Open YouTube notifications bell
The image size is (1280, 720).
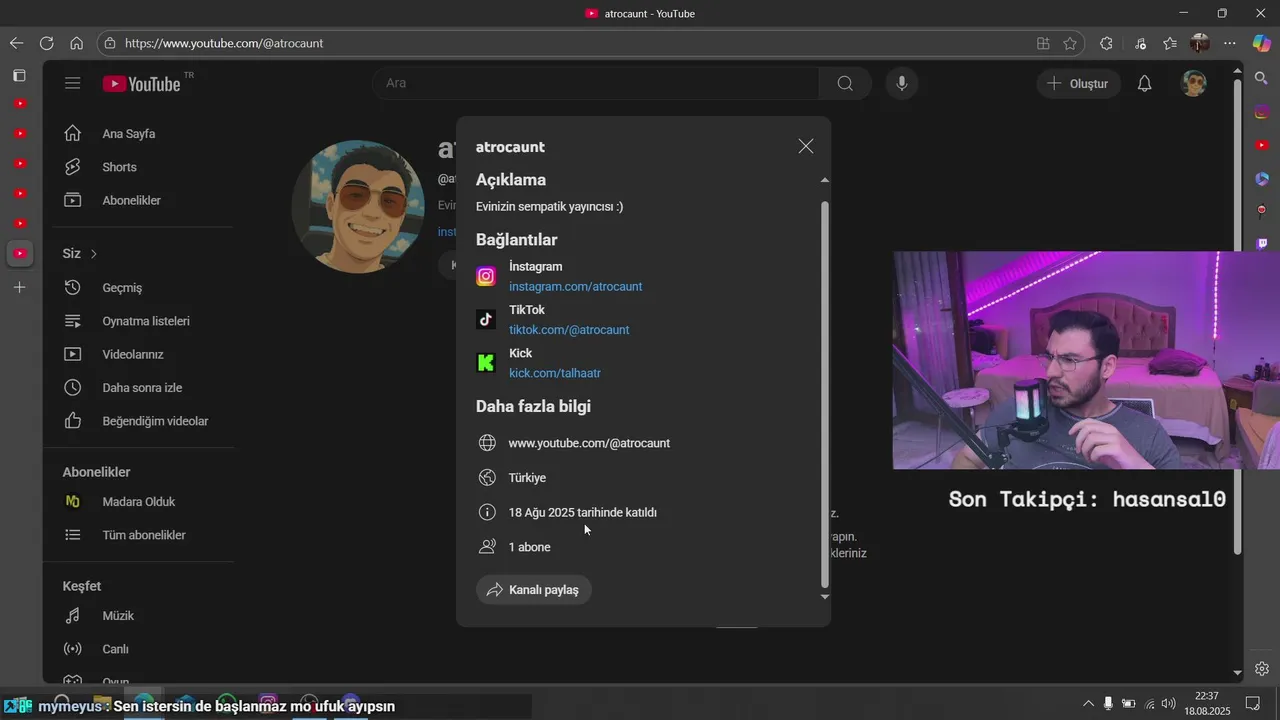(1145, 84)
